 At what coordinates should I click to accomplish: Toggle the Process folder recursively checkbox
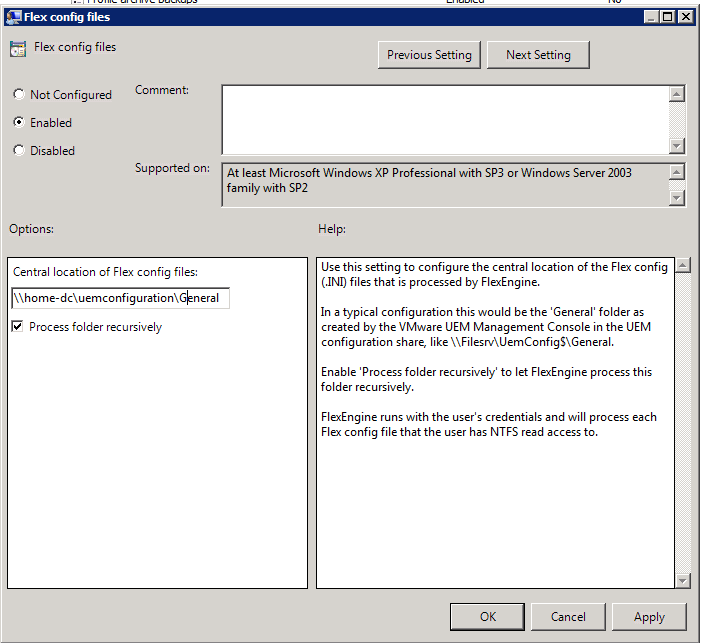click(18, 327)
